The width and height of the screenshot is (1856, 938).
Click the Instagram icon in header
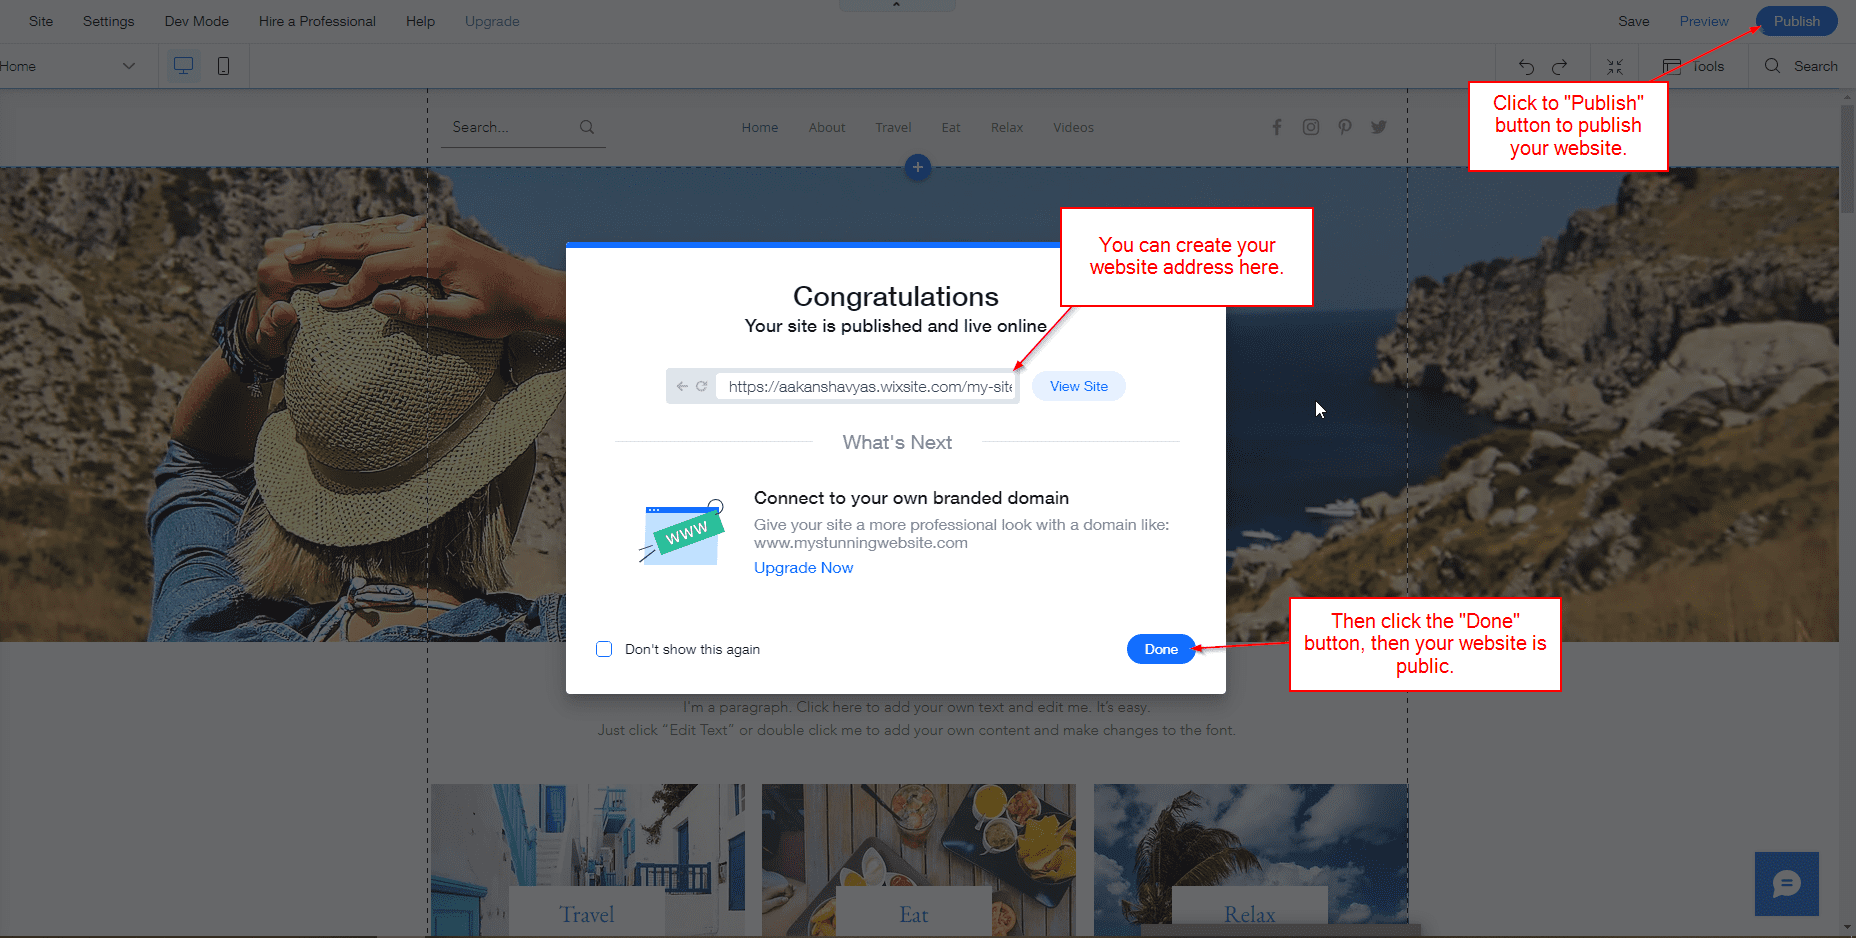pyautogui.click(x=1311, y=127)
